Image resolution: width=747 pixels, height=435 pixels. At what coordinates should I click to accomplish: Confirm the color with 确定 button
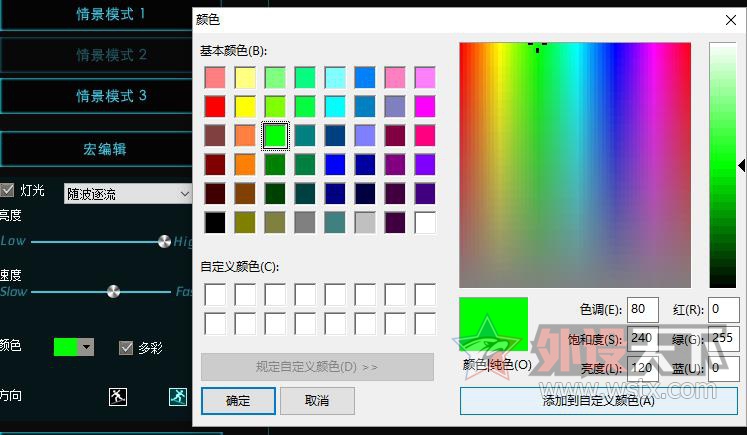pyautogui.click(x=238, y=401)
